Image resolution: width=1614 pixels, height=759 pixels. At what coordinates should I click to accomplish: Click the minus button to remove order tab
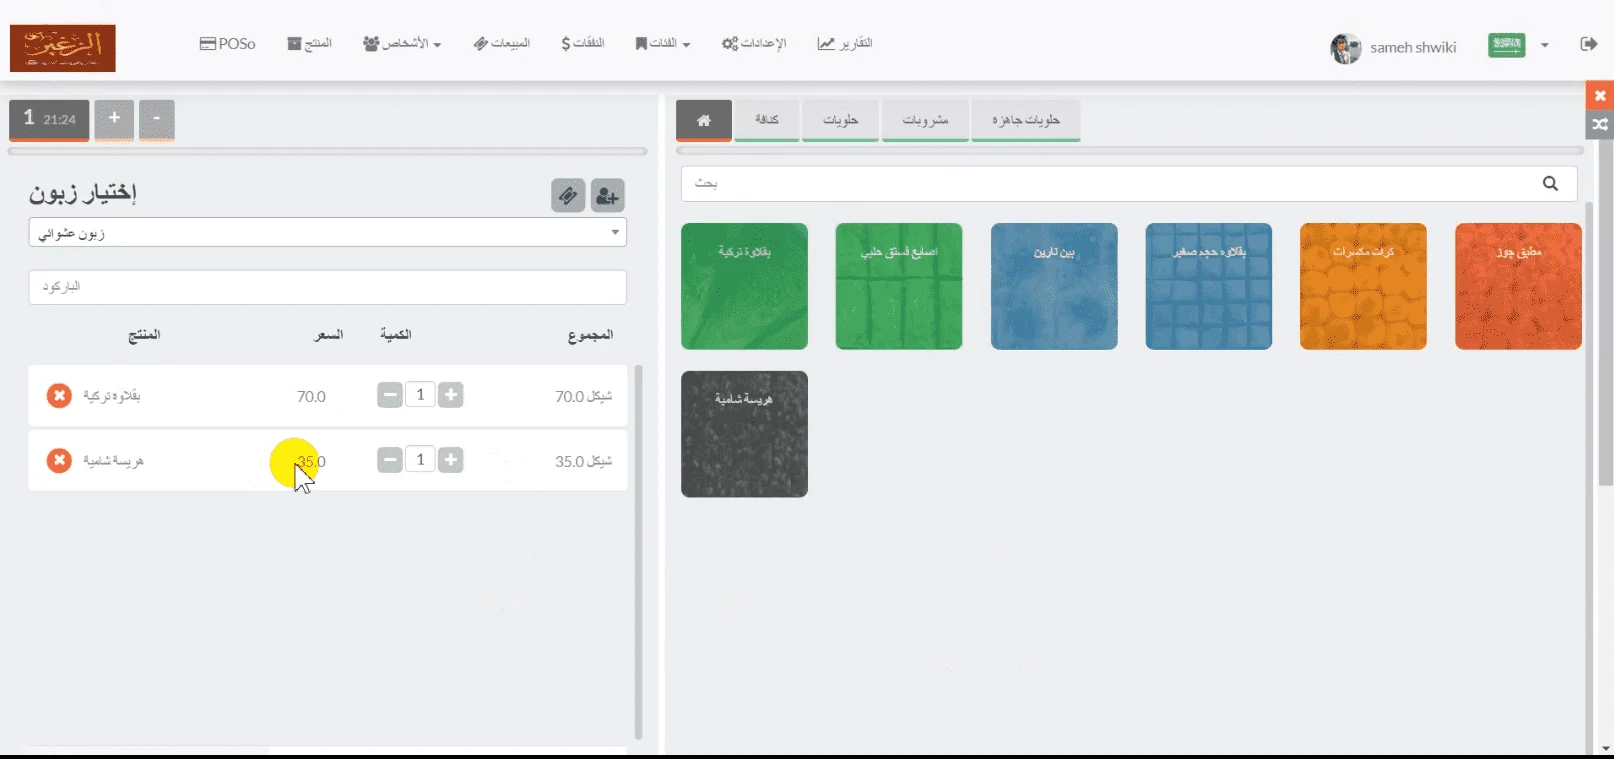click(x=156, y=119)
